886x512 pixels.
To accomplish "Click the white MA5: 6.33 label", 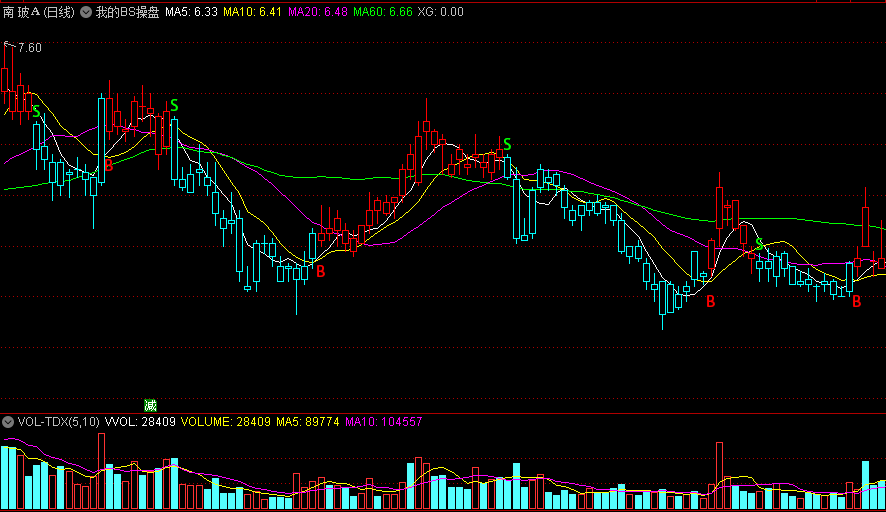I will tap(191, 12).
